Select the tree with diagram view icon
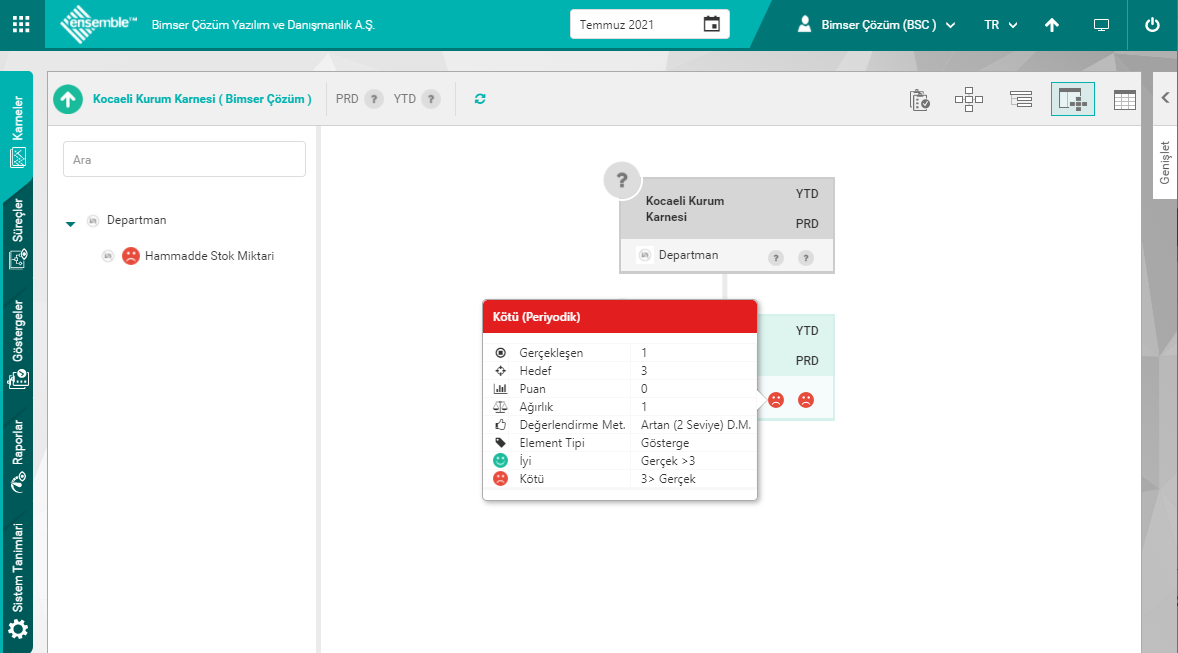This screenshot has width=1178, height=653. pos(1072,99)
